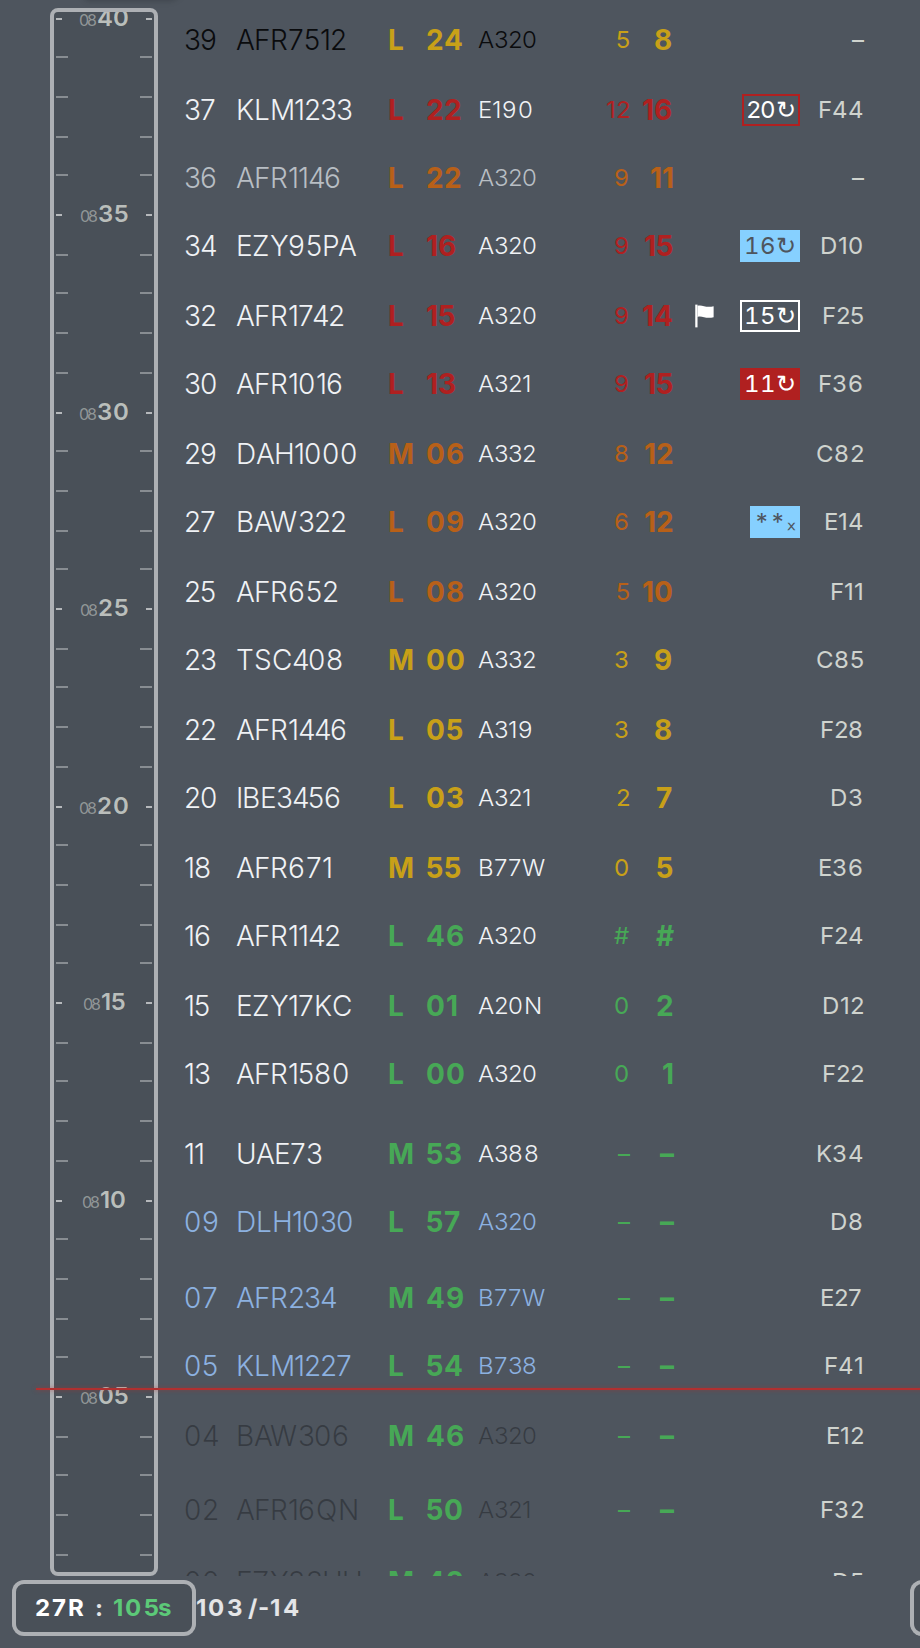Select flight KLM1233 callsign
The width and height of the screenshot is (920, 1648).
point(294,110)
